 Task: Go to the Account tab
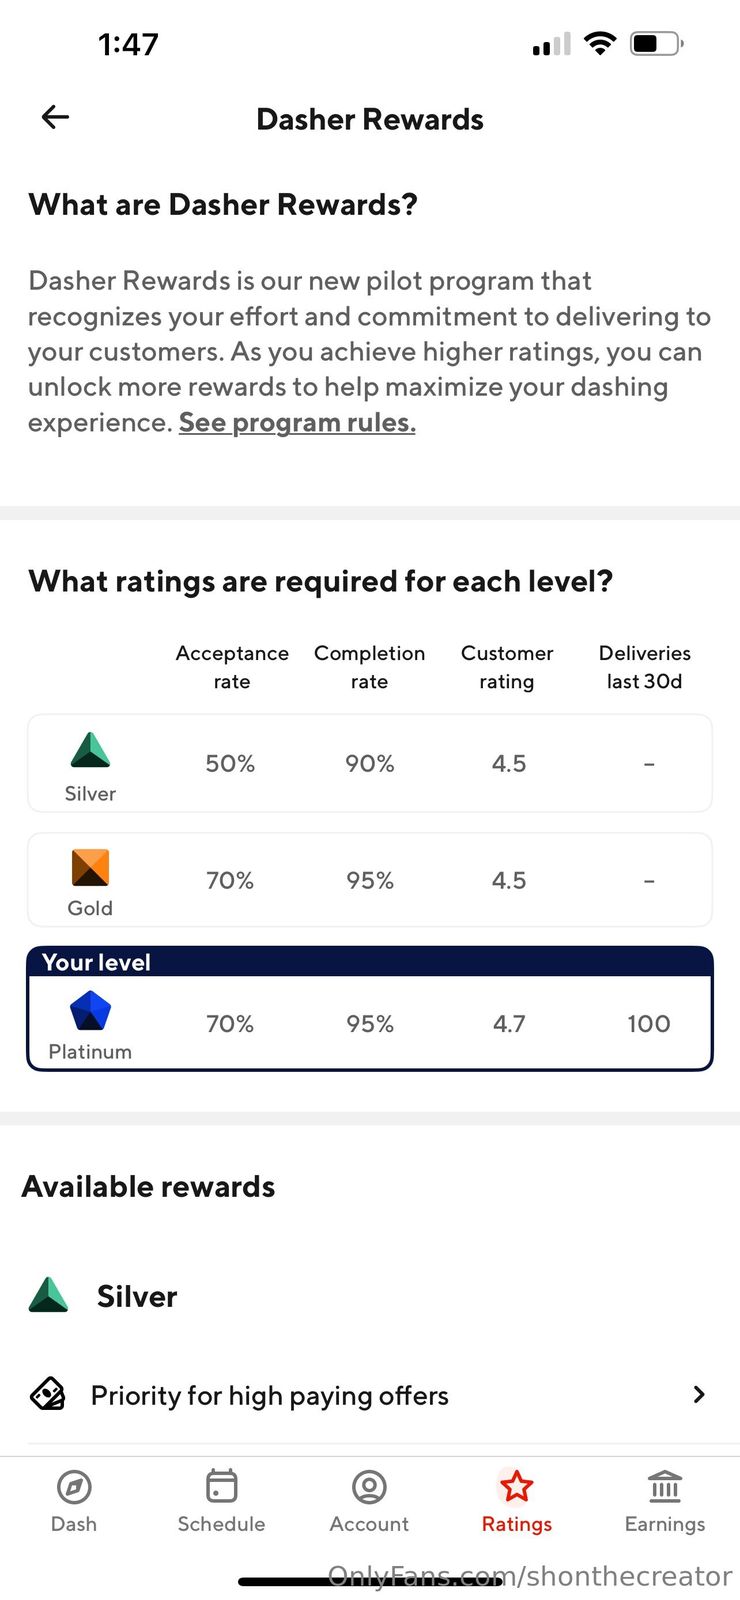369,1500
